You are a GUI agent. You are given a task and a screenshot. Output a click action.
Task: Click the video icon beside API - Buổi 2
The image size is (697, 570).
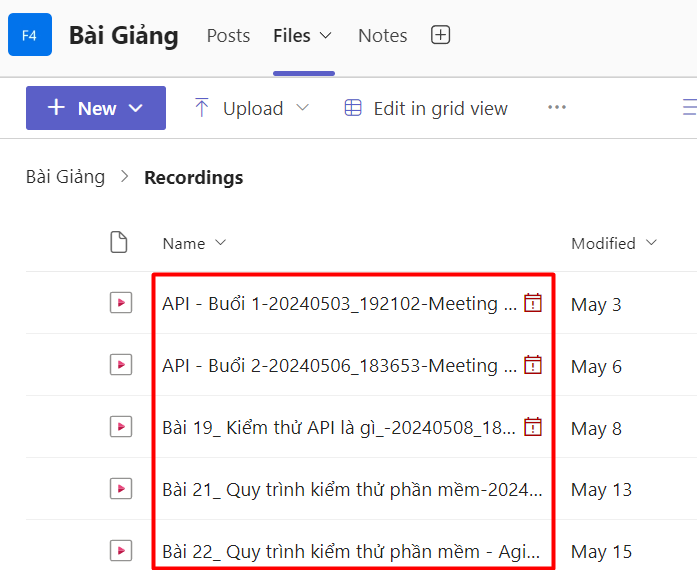click(121, 365)
